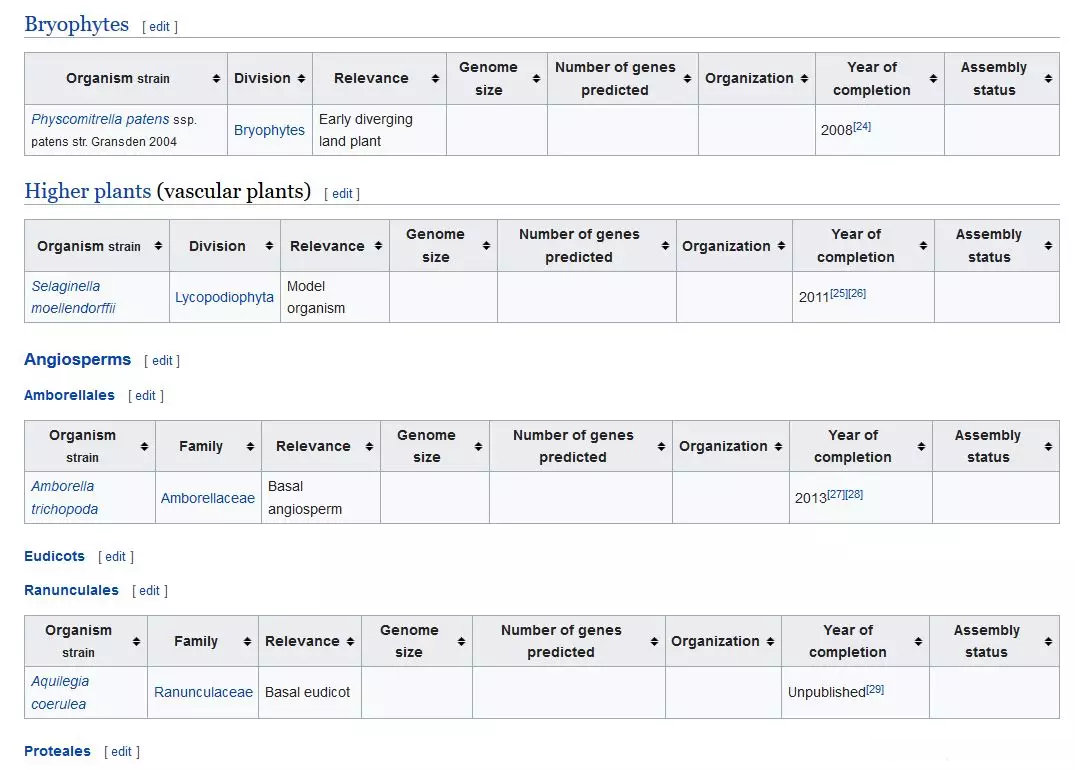Open citation 29 next to Unpublished
Screen dimensions: 1075x770
[x=875, y=689]
